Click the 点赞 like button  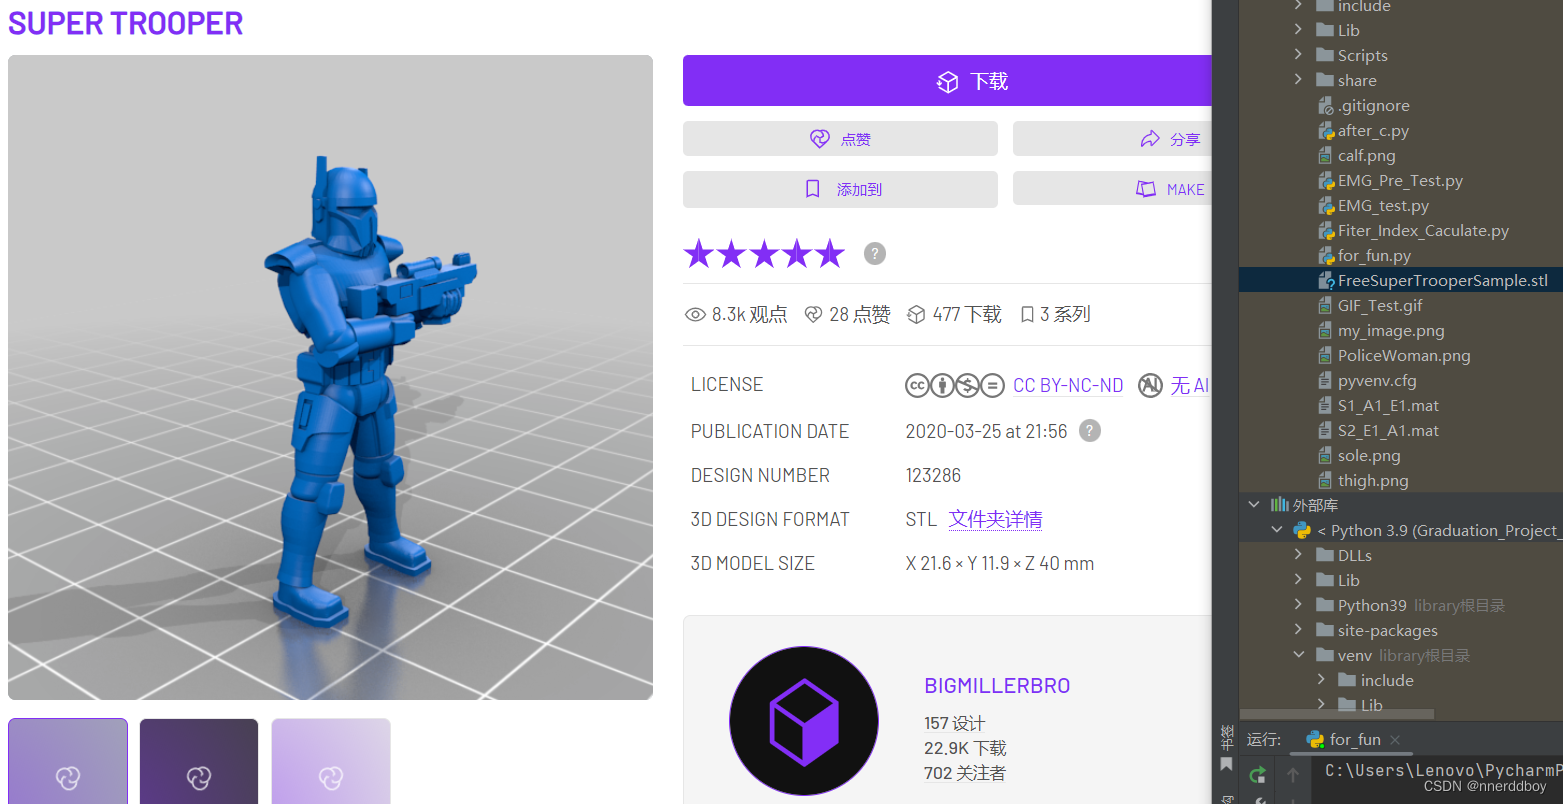coord(840,139)
